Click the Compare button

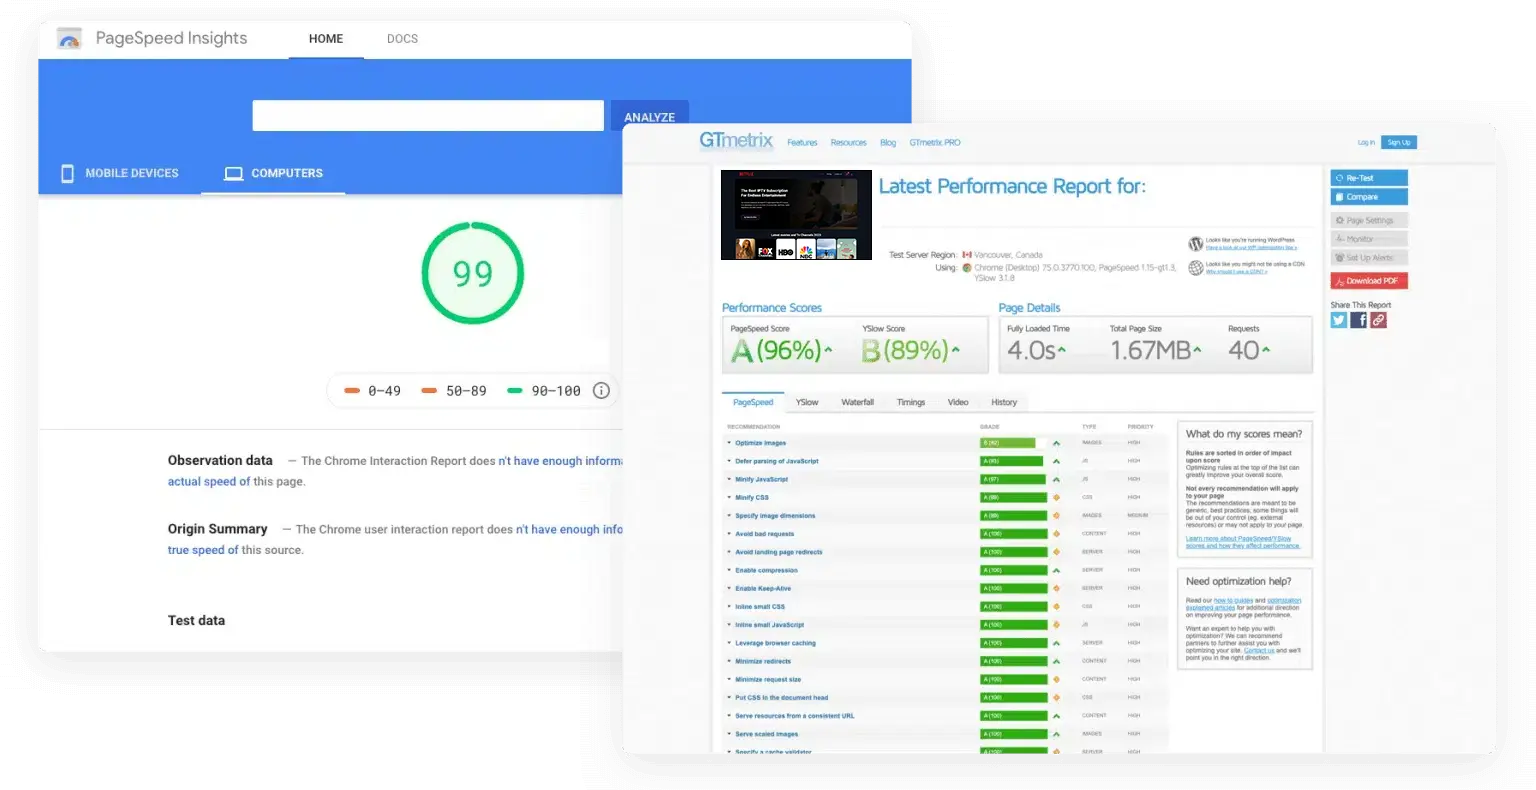click(1369, 197)
